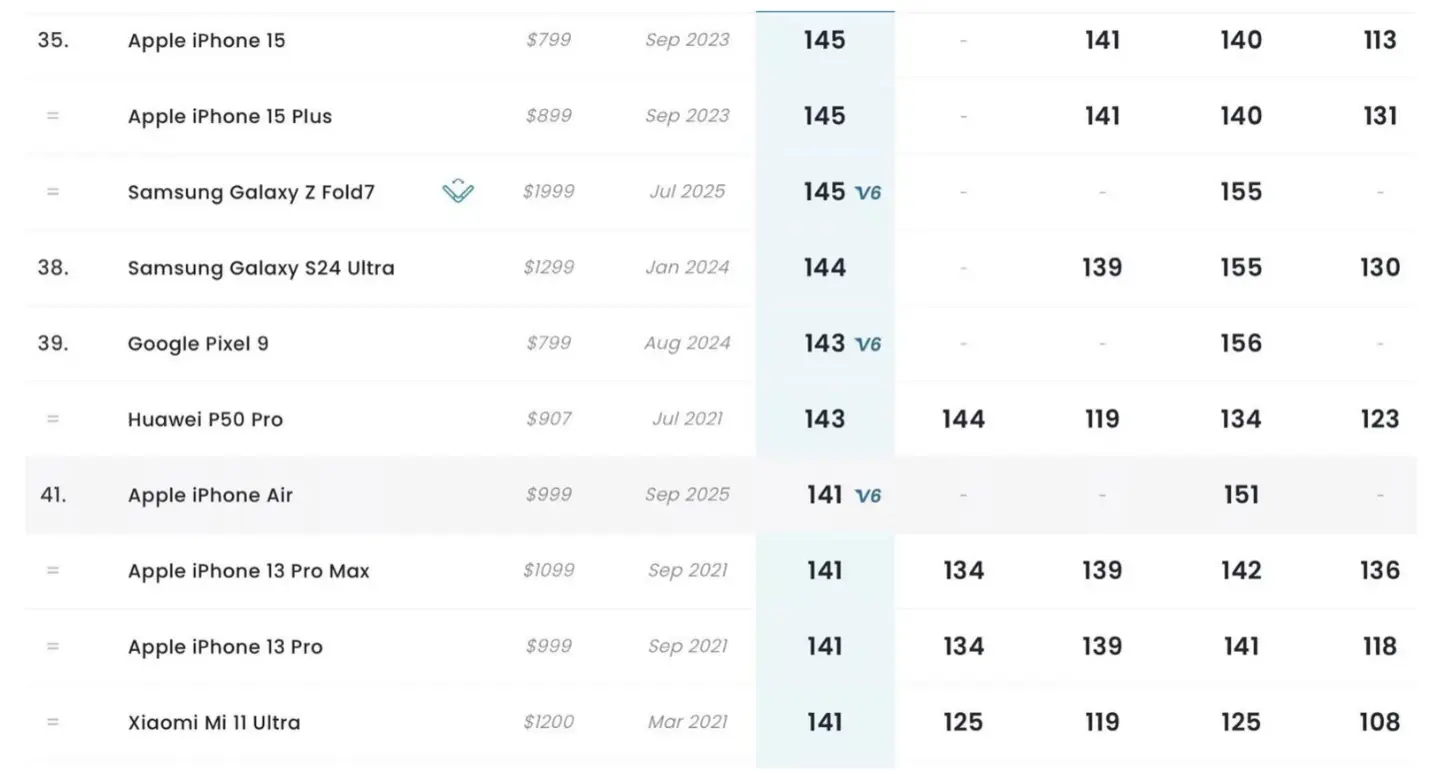
Task: Open the Apple iPhone 15 entry
Action: click(206, 40)
